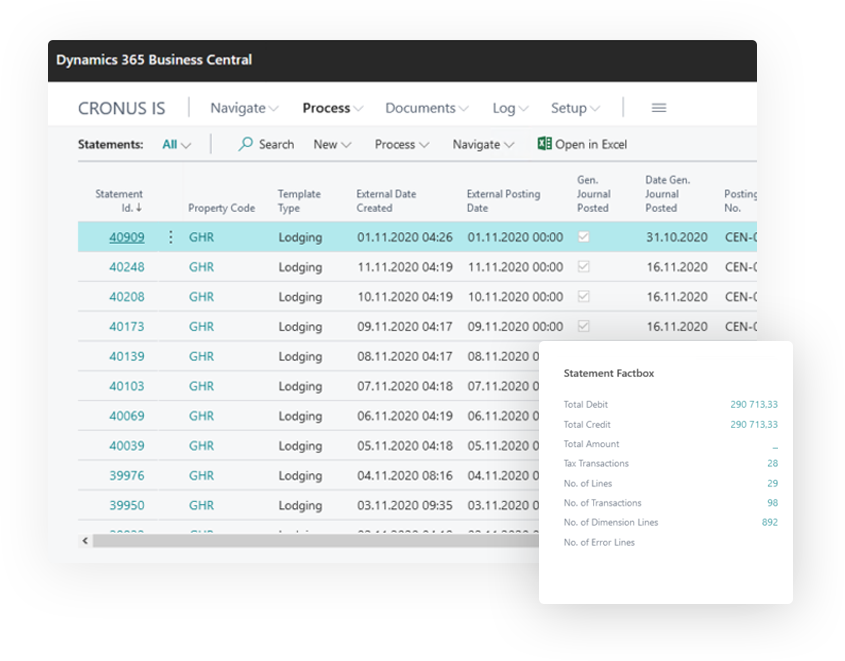Open statement 40039 link
This screenshot has height=661, width=845.
(127, 446)
